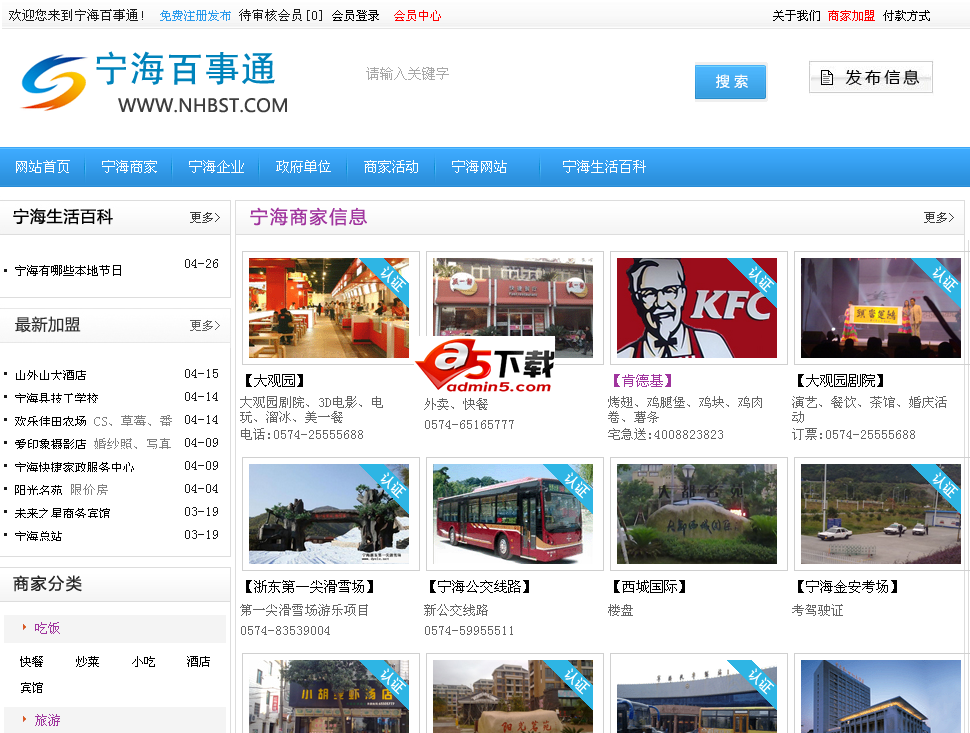Expand 更多 in 最新加盟 panel
970x733 pixels.
tap(204, 325)
